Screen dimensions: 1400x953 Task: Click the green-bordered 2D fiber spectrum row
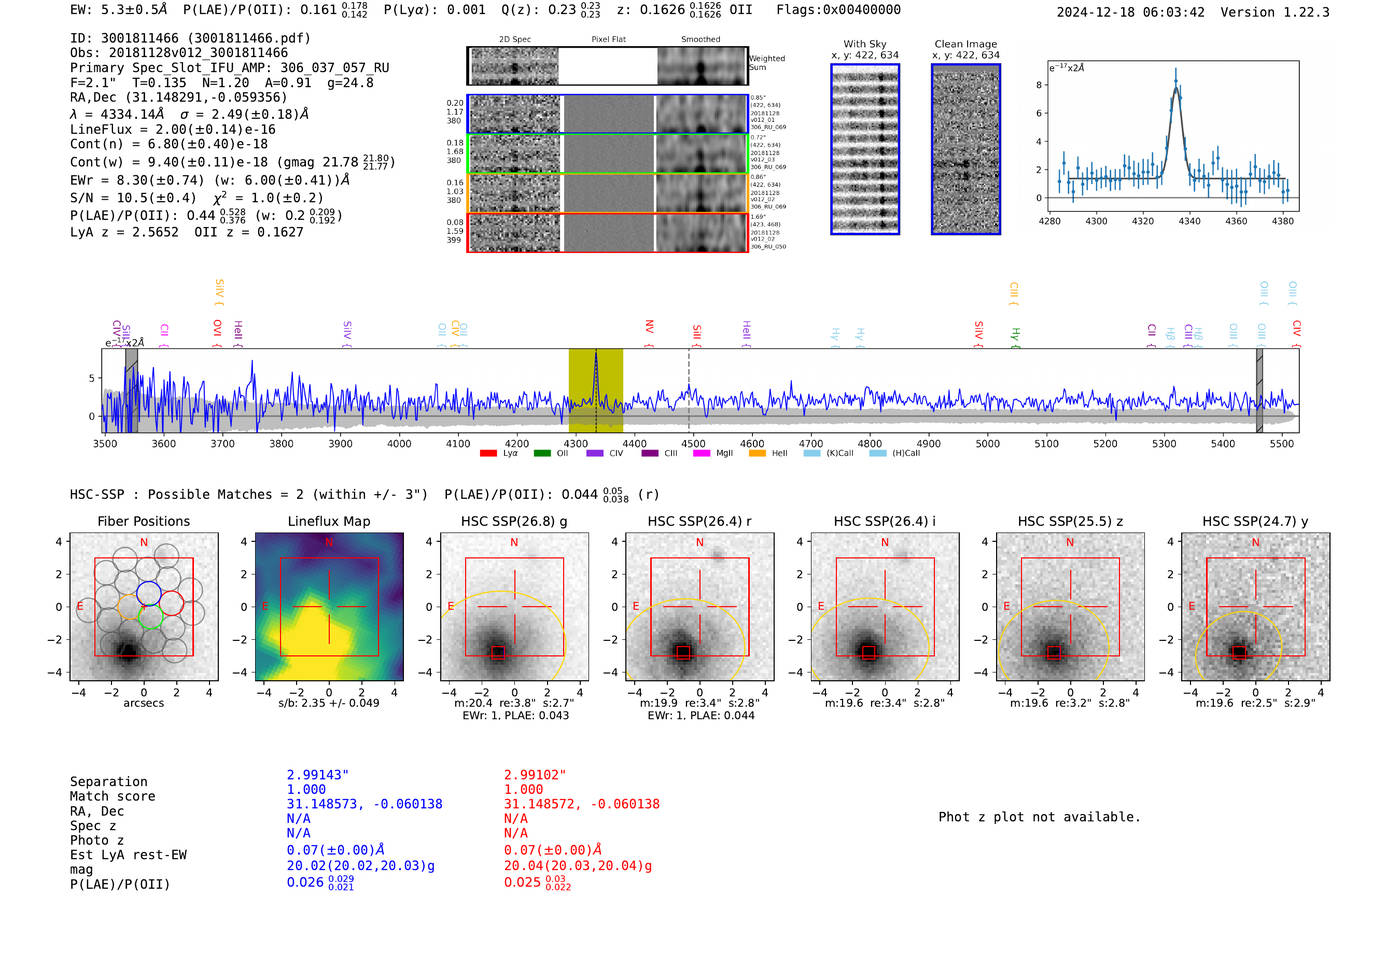tap(608, 154)
